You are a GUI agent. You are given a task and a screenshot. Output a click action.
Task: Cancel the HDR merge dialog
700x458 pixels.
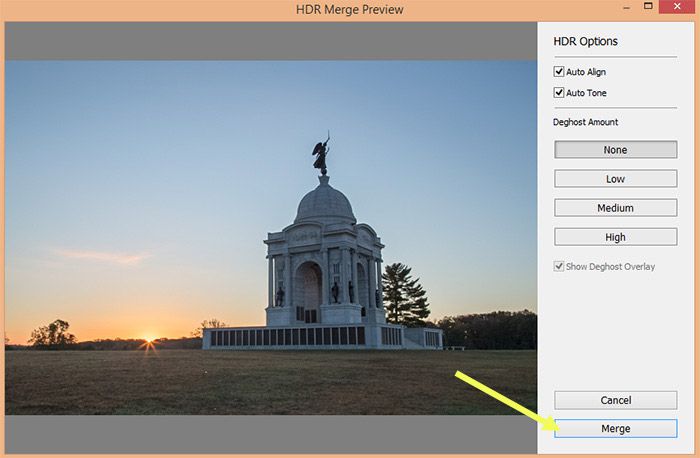615,400
